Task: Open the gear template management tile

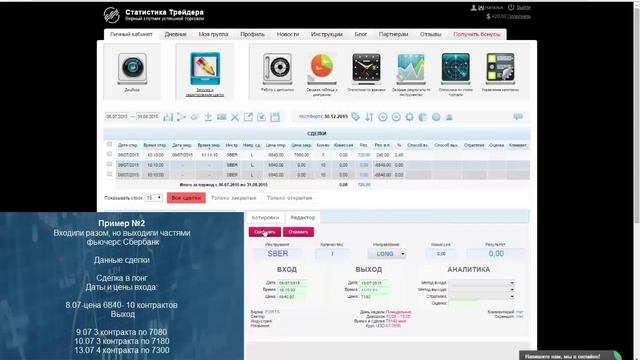Action: coord(500,69)
